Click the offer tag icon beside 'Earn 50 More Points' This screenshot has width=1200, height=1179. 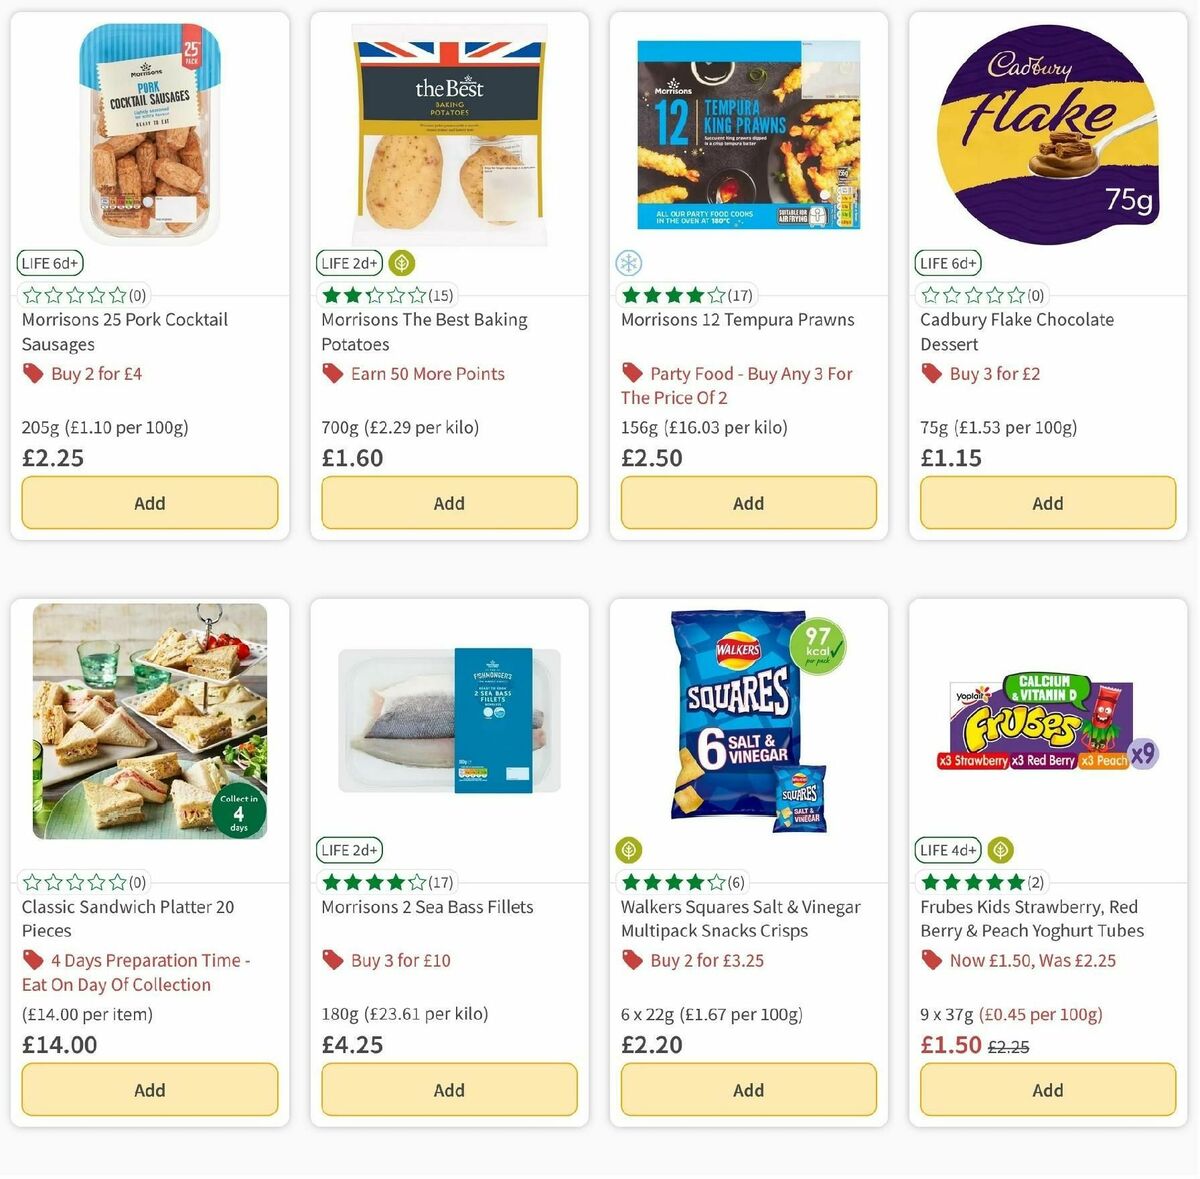(332, 373)
